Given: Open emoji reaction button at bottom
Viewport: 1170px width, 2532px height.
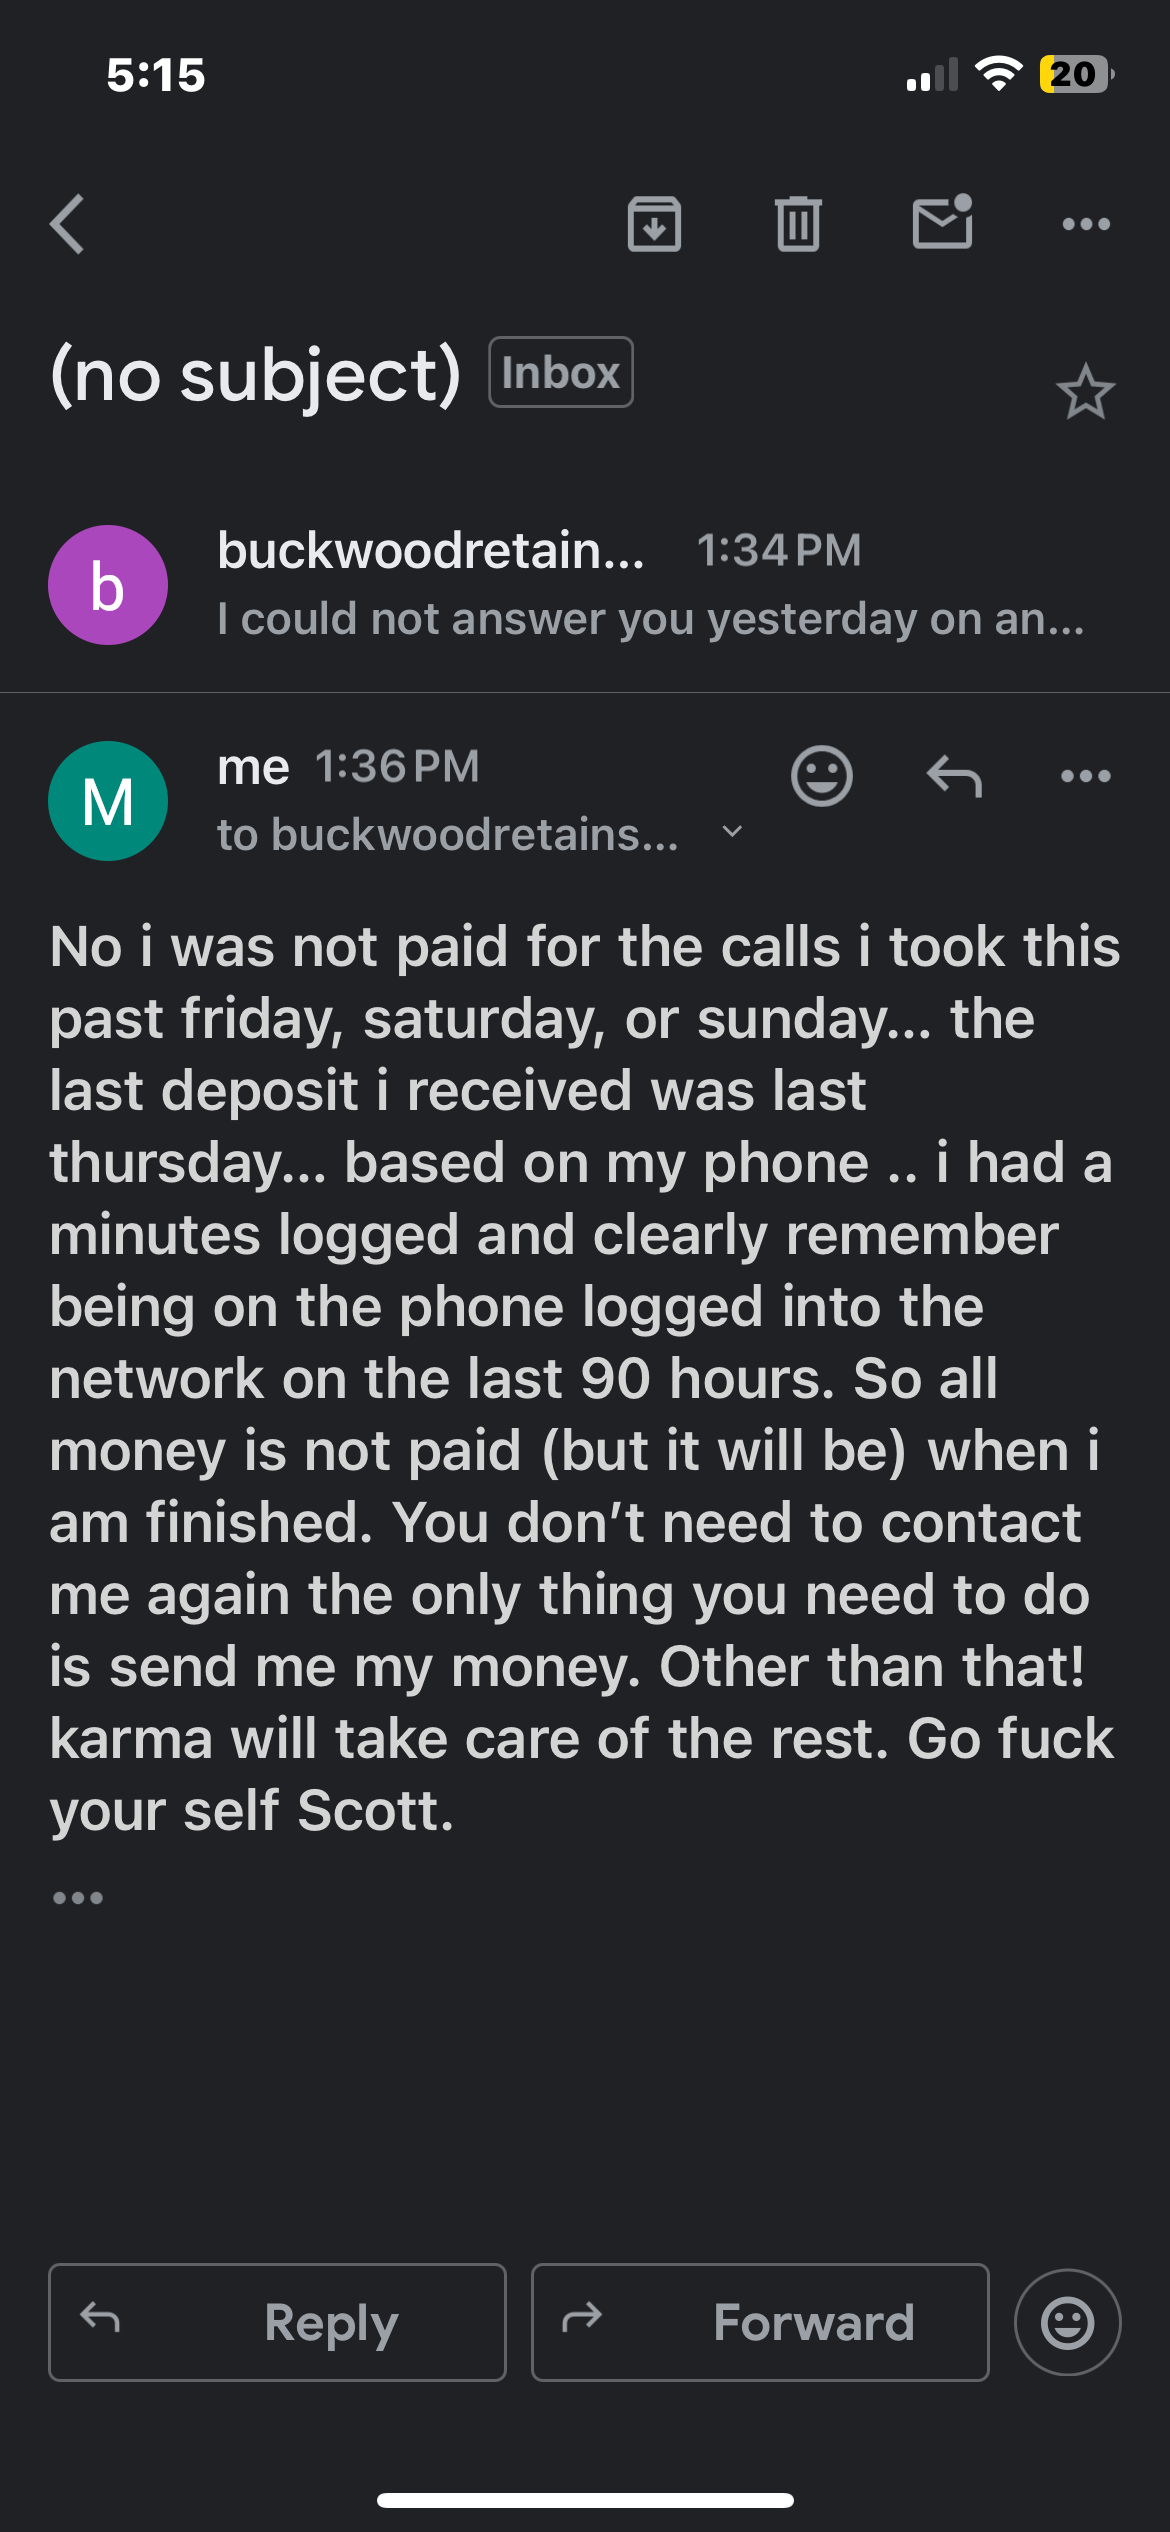Looking at the screenshot, I should point(1068,2322).
